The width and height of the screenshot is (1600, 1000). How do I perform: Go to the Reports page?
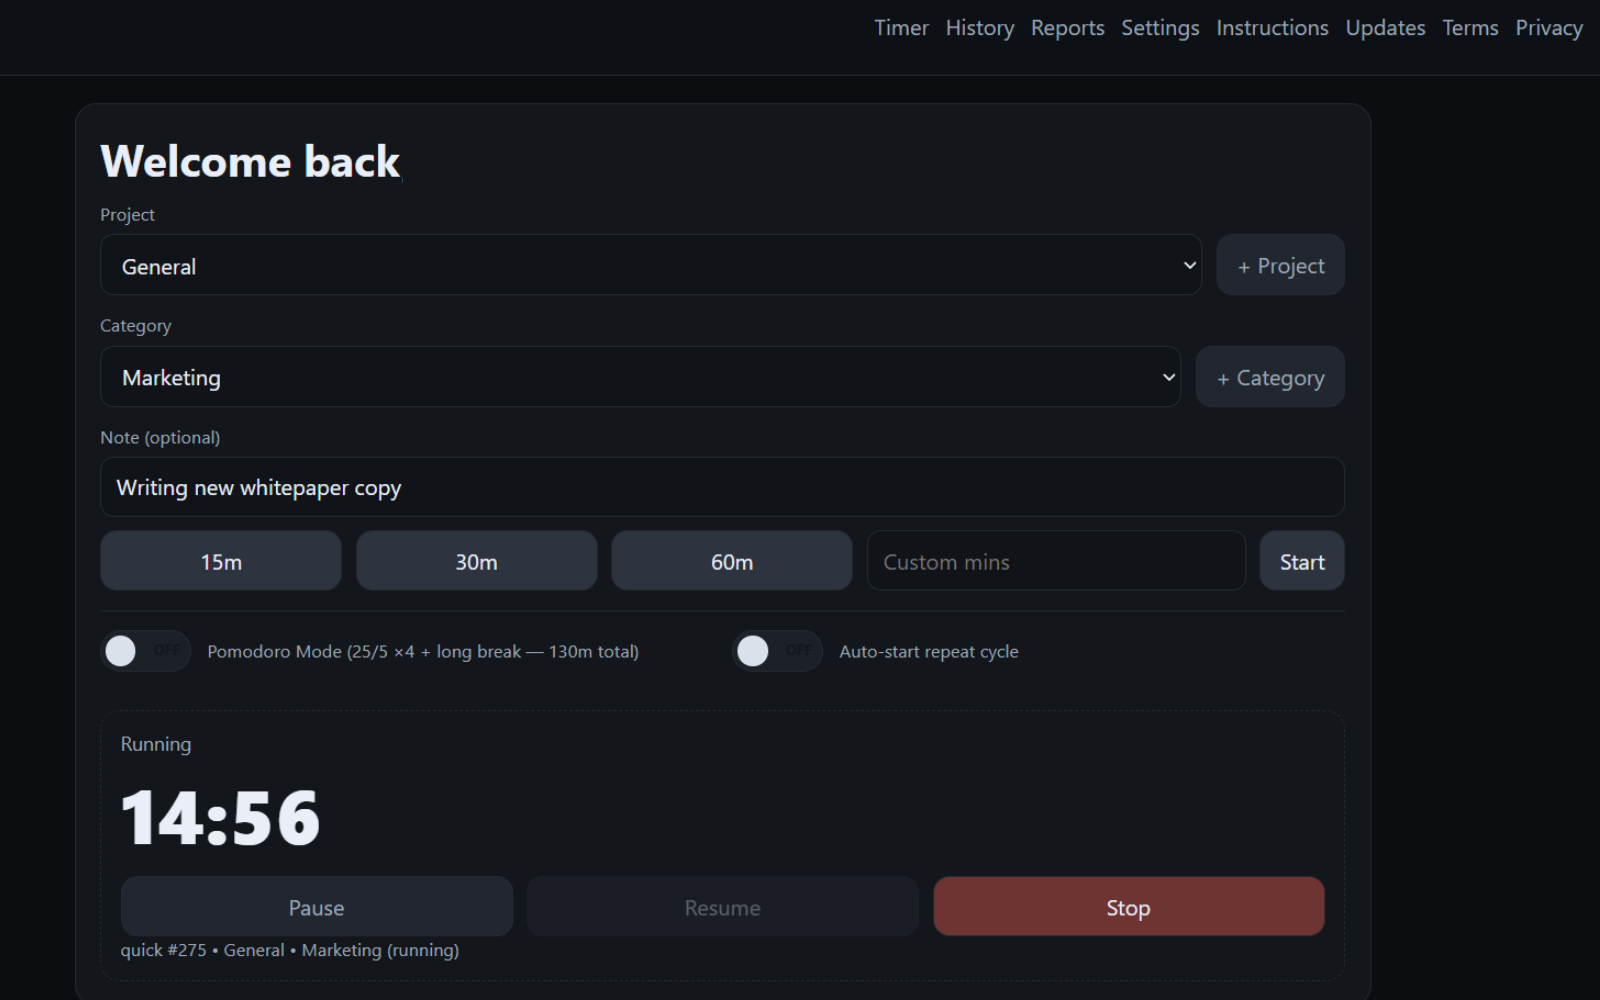pos(1067,28)
